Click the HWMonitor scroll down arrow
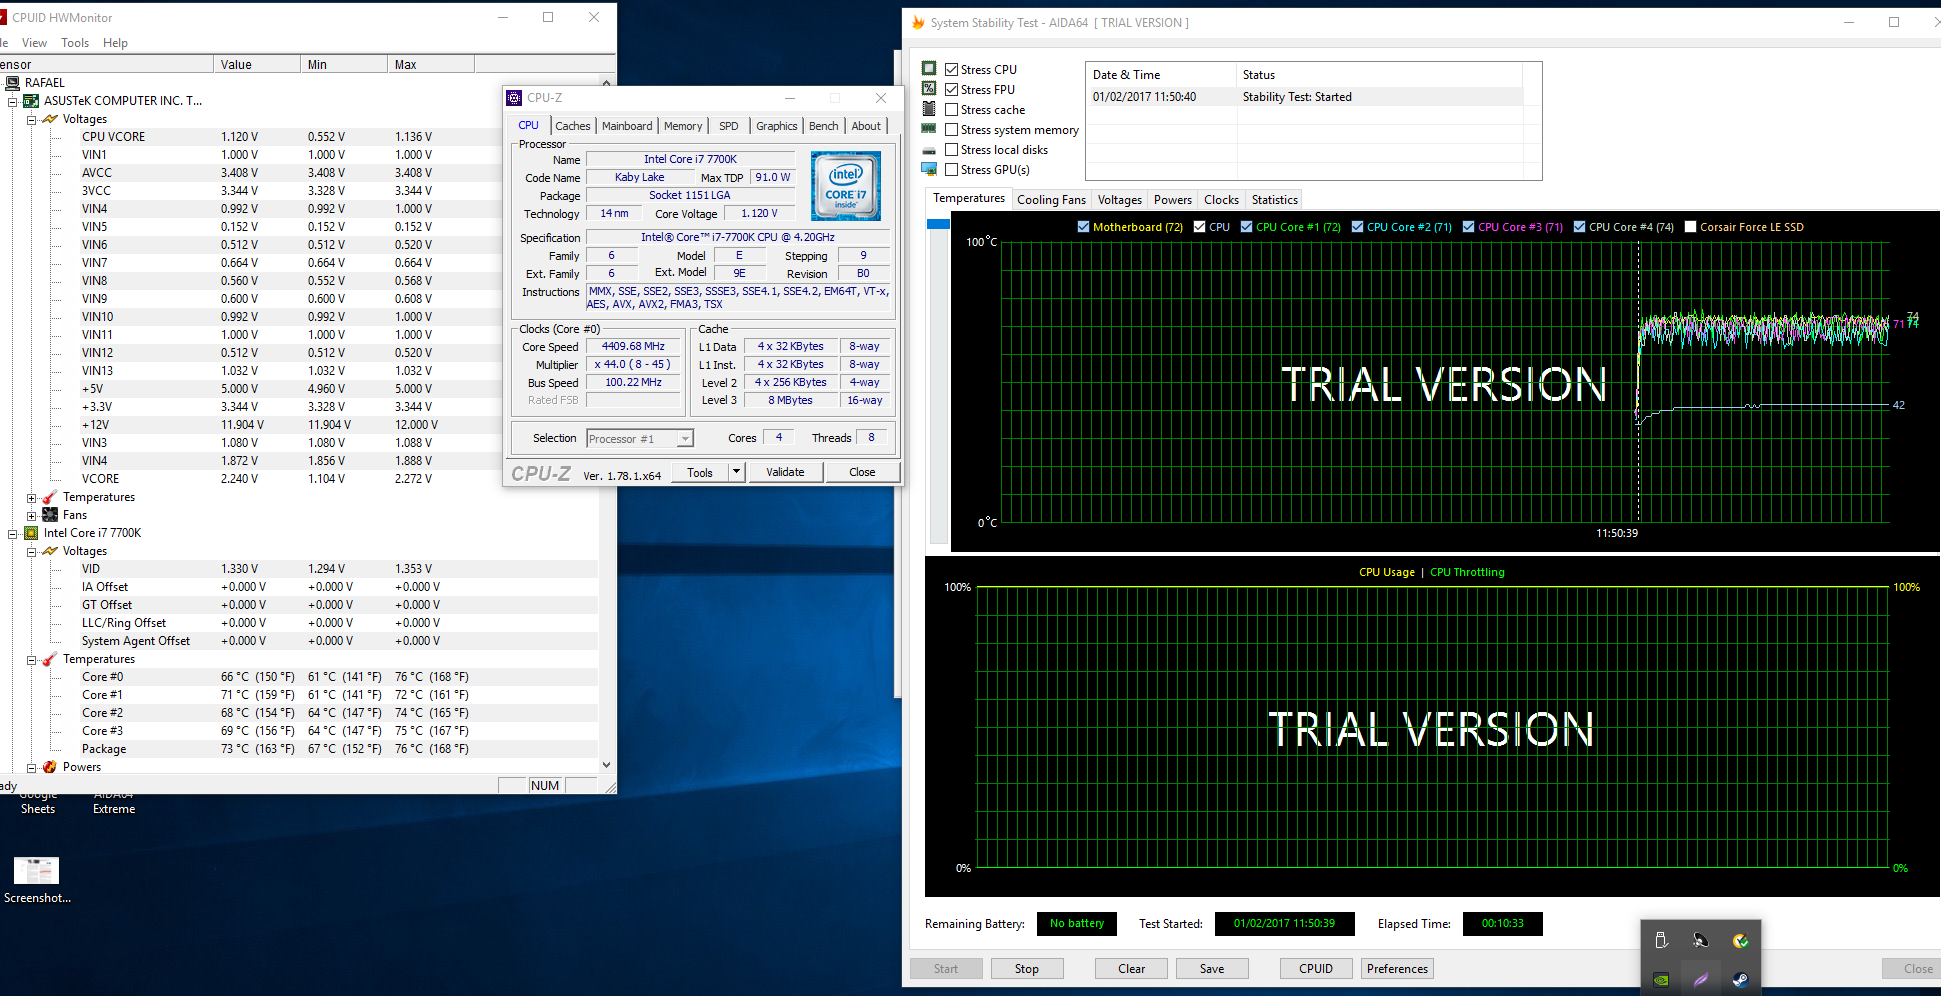Viewport: 1941px width, 996px height. tap(606, 765)
